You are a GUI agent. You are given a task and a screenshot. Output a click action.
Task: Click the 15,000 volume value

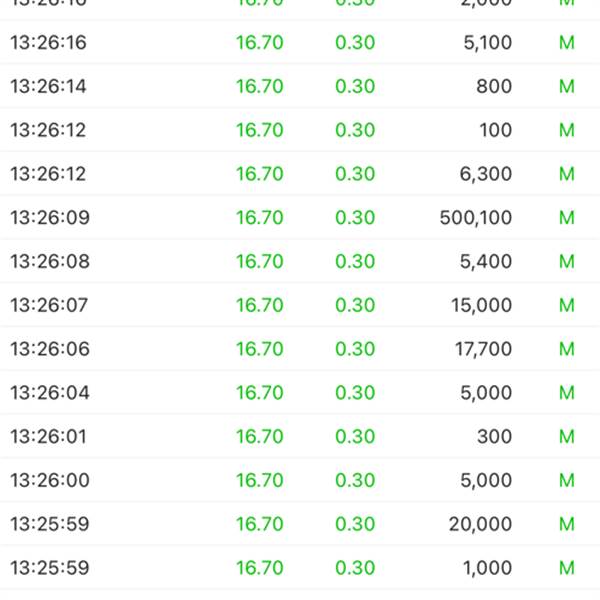tap(481, 305)
